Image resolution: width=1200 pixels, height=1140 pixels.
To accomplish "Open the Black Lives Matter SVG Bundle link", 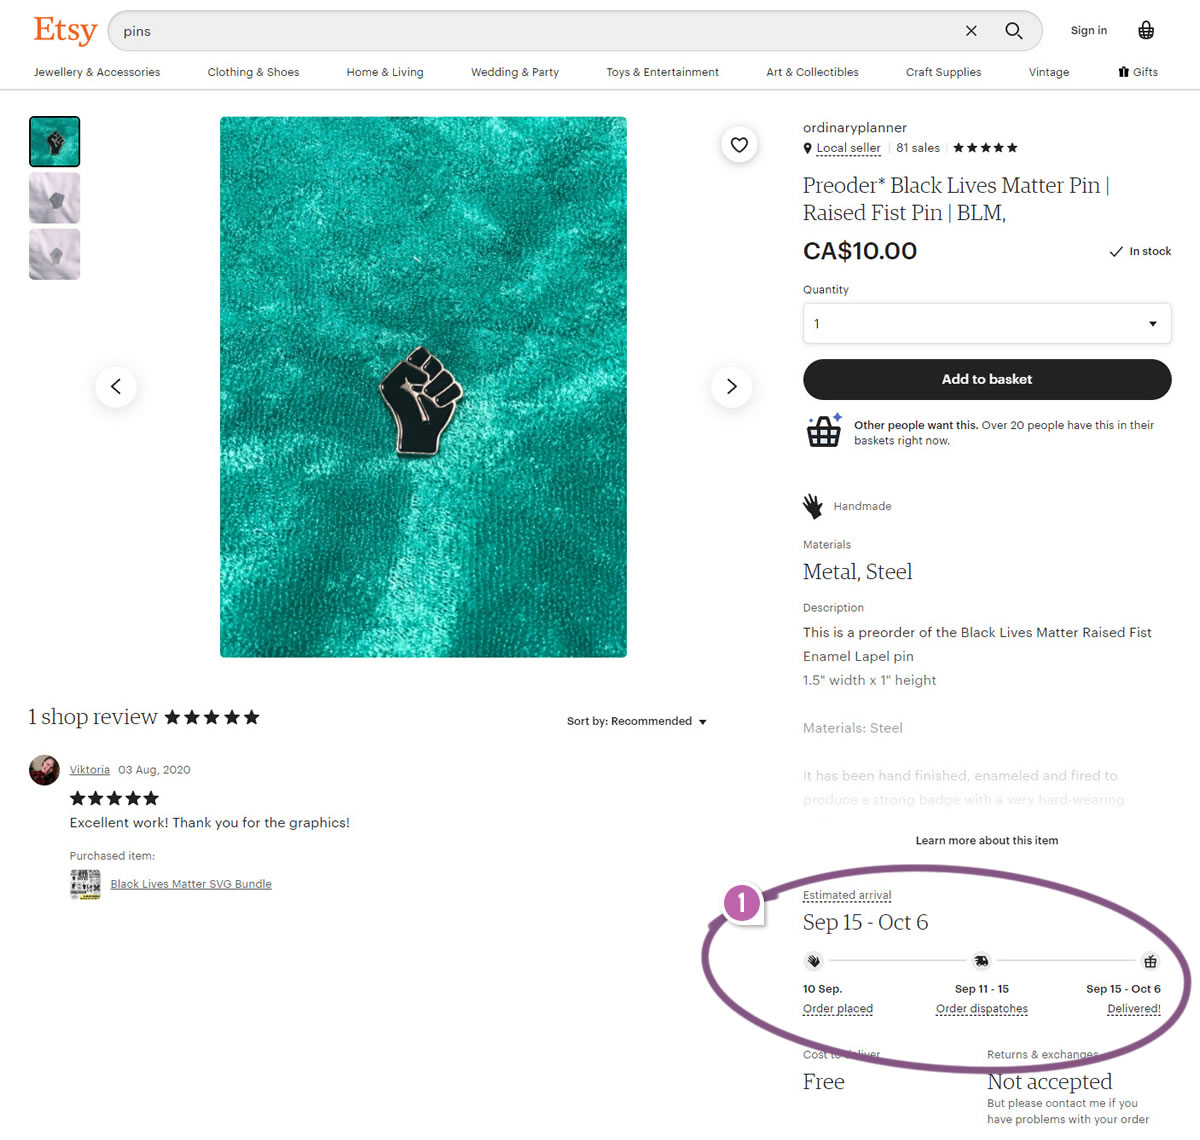I will point(191,884).
